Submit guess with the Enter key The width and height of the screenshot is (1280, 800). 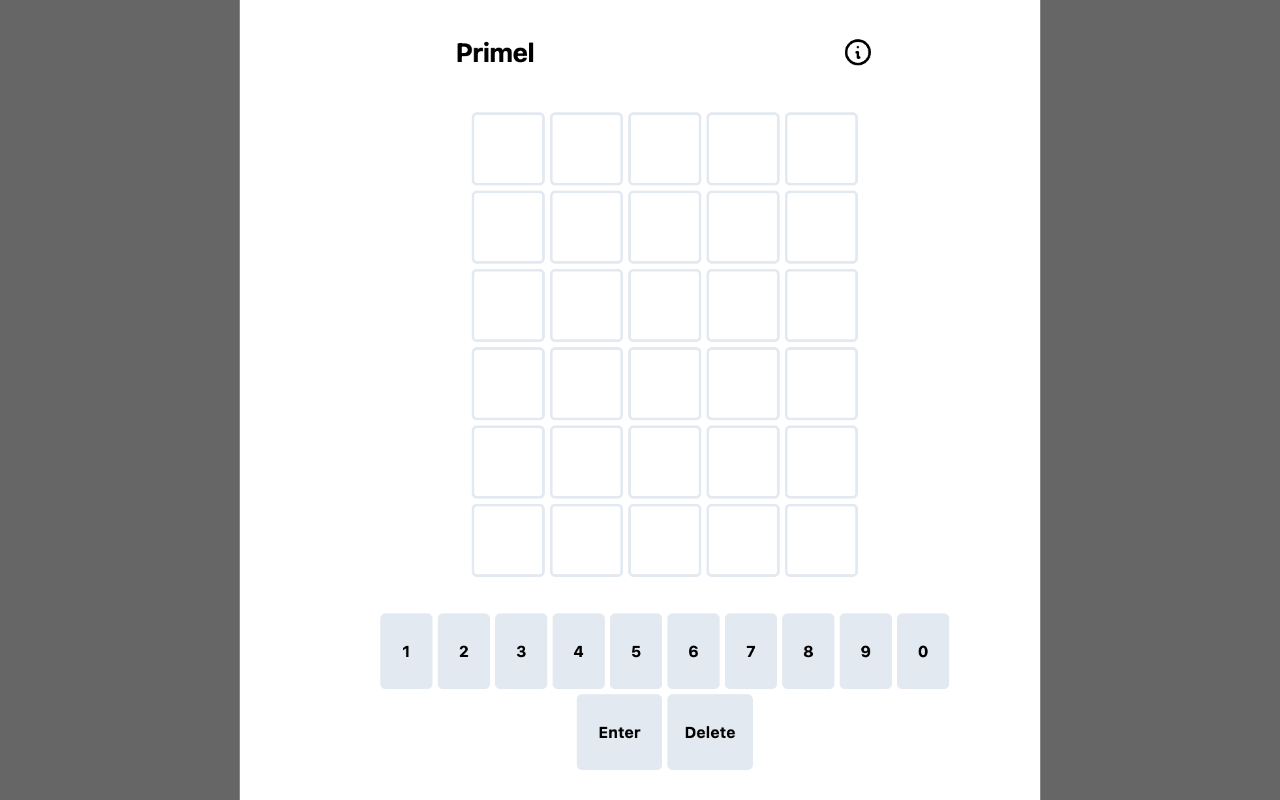pyautogui.click(x=619, y=732)
